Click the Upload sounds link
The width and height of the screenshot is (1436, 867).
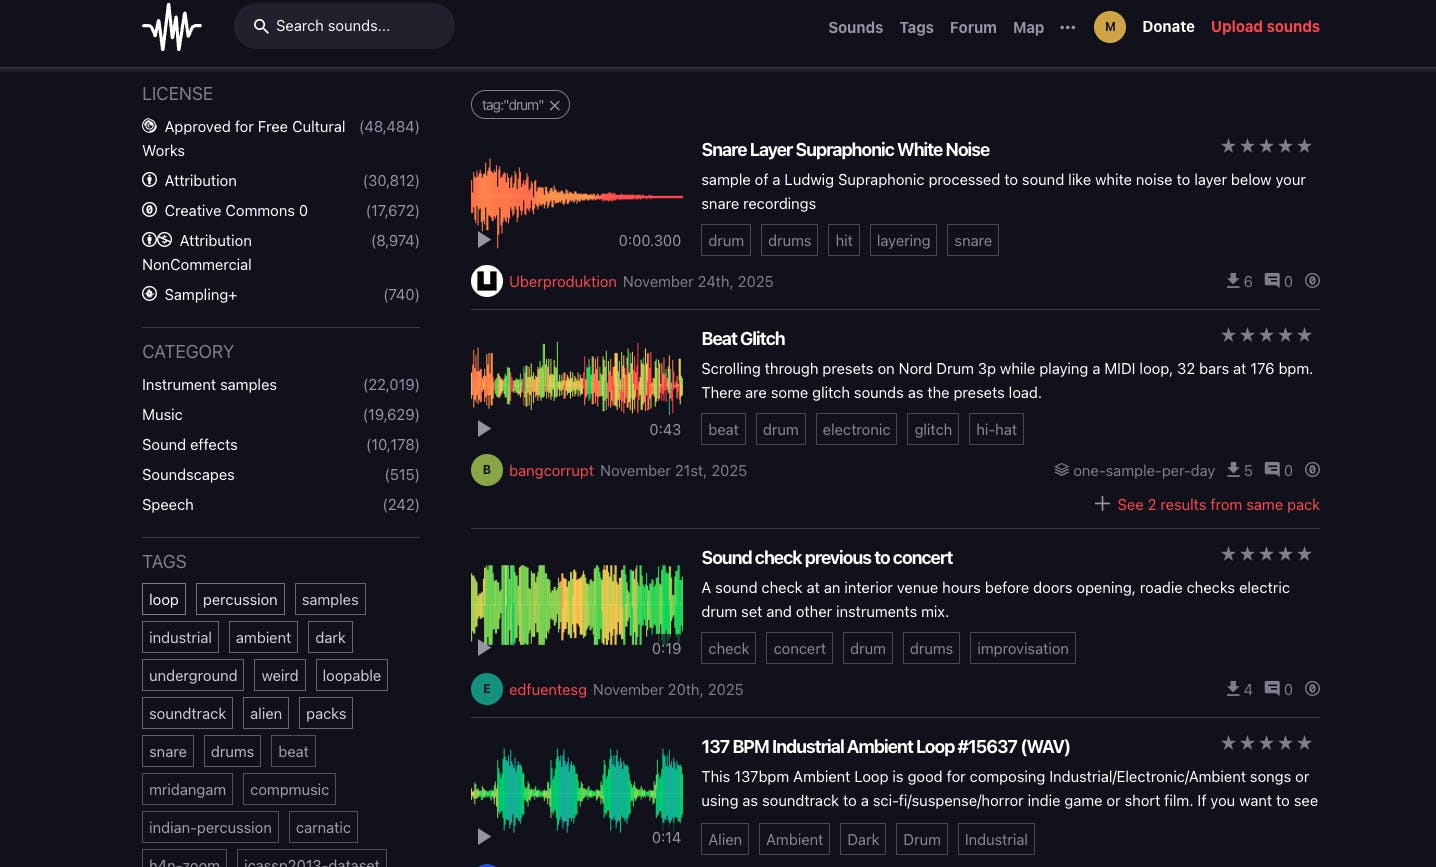tap(1264, 27)
